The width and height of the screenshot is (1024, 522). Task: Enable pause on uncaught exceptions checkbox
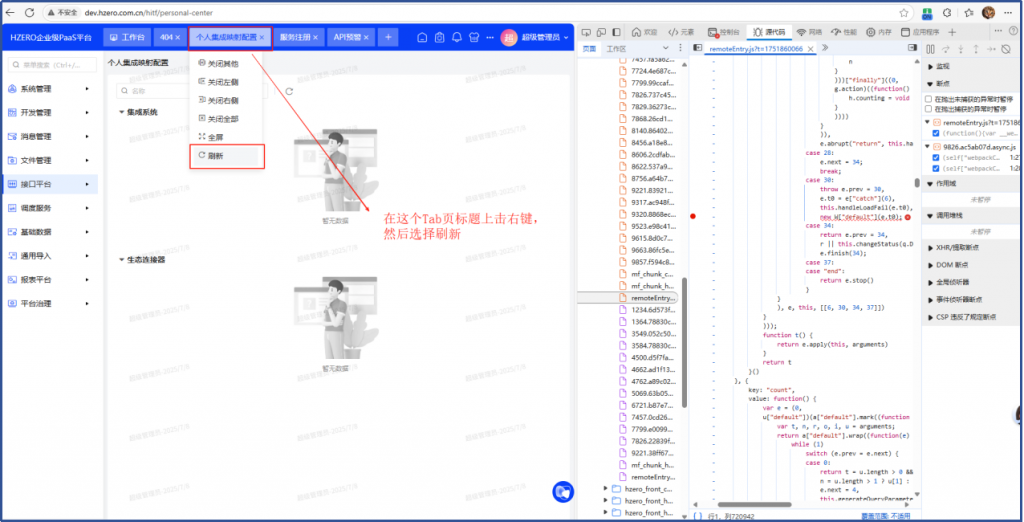click(x=930, y=100)
